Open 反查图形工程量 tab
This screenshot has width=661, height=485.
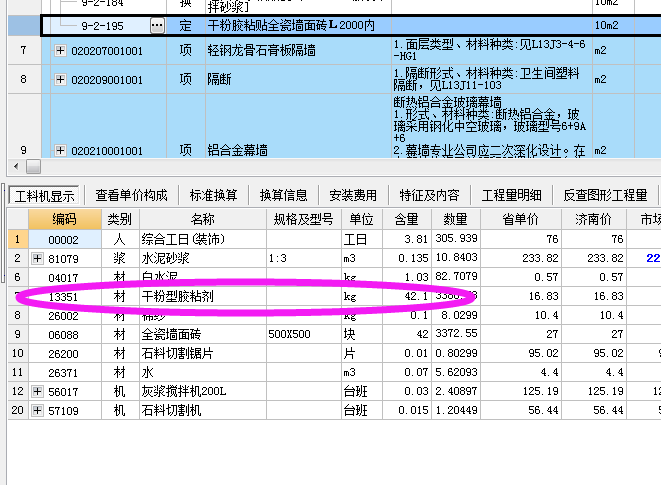click(x=605, y=195)
